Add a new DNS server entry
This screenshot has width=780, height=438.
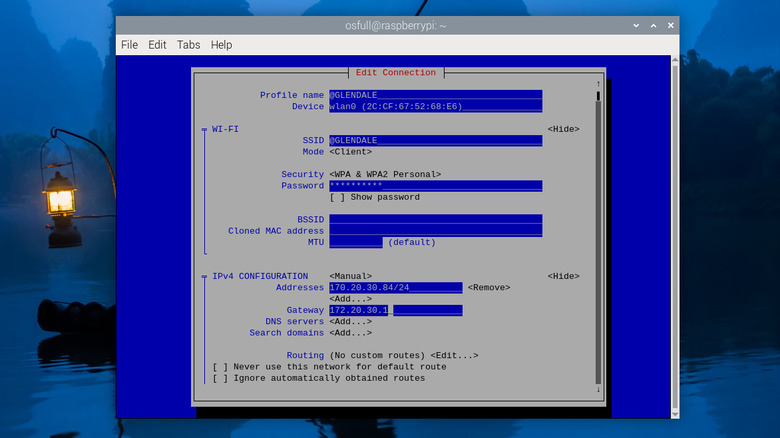point(350,321)
